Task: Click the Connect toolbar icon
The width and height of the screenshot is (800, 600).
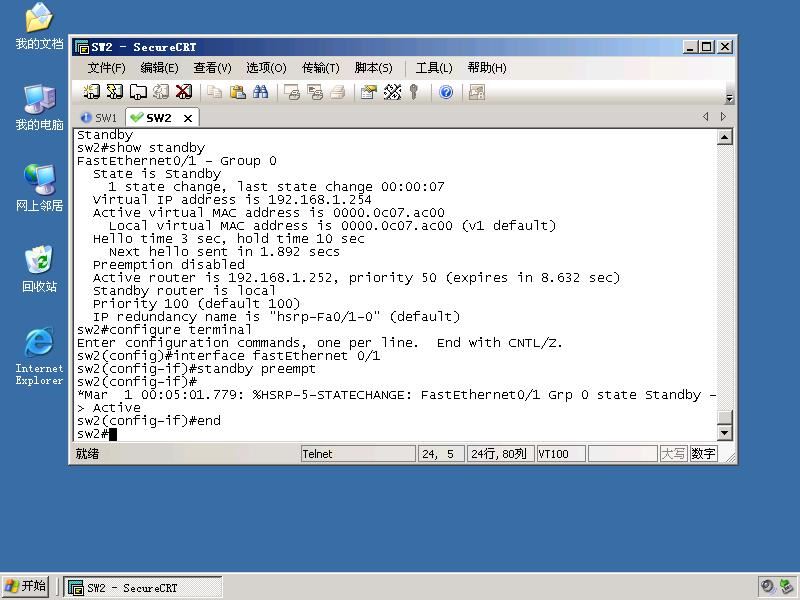Action: (x=91, y=92)
